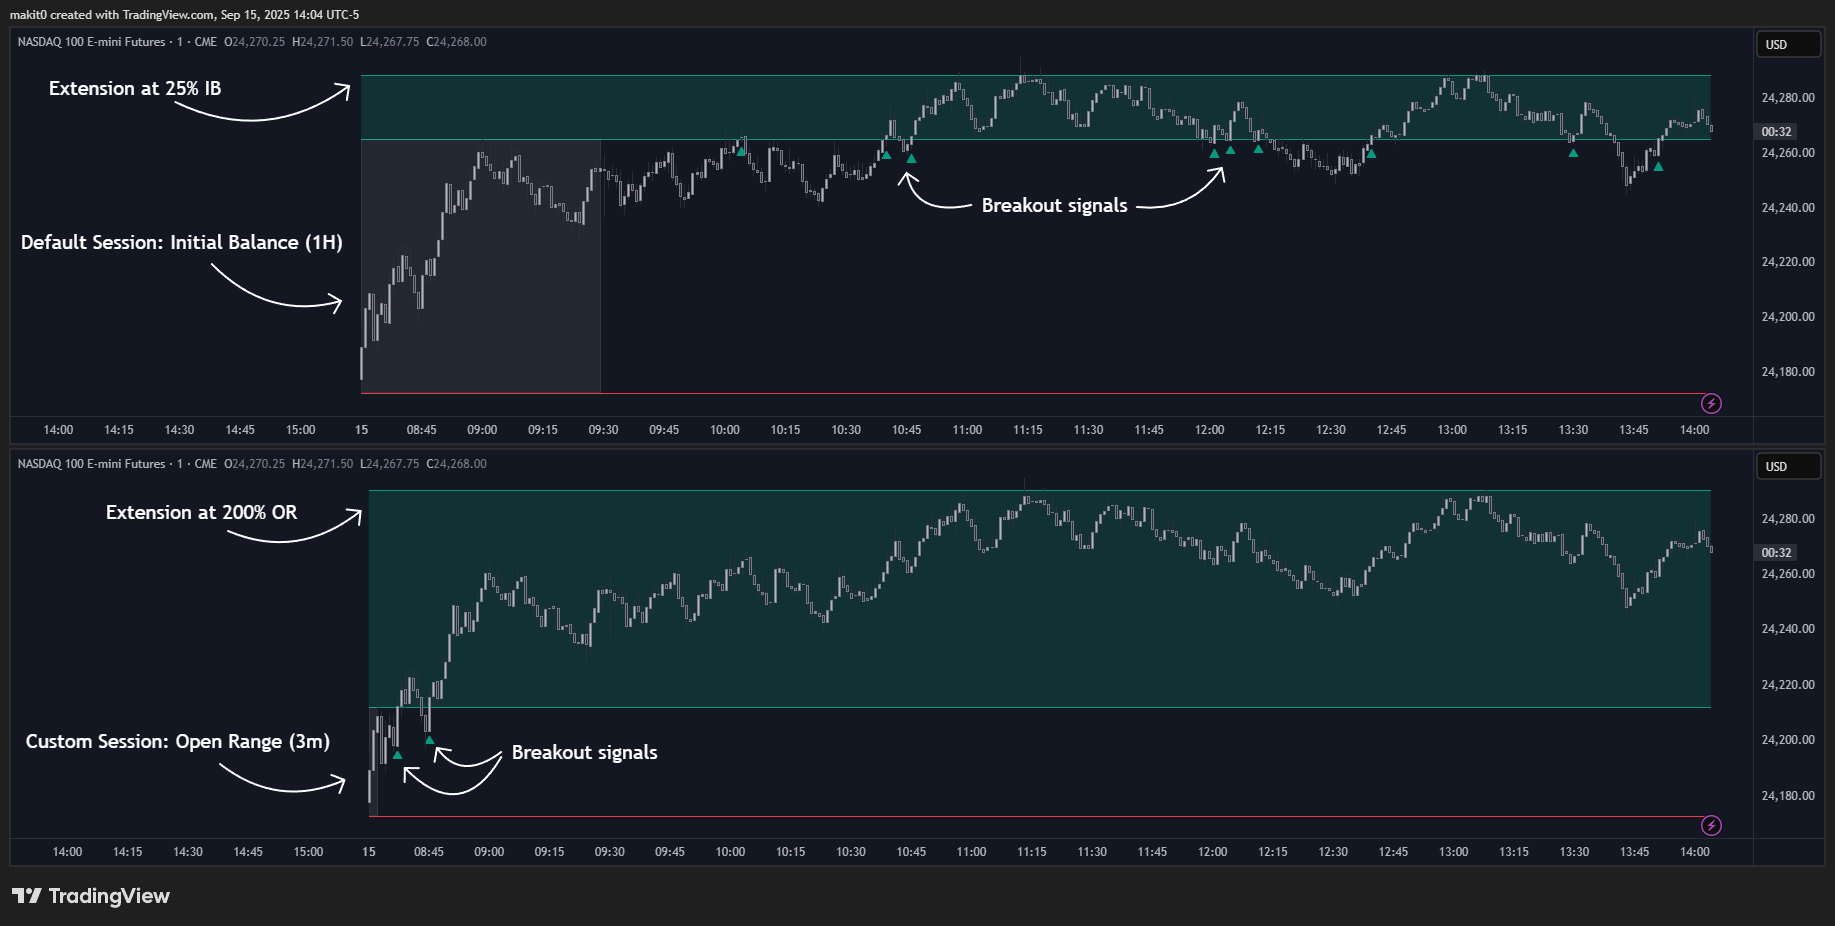Click the 13:45 time label on lower chart axis
The height and width of the screenshot is (926, 1835).
(x=1634, y=852)
